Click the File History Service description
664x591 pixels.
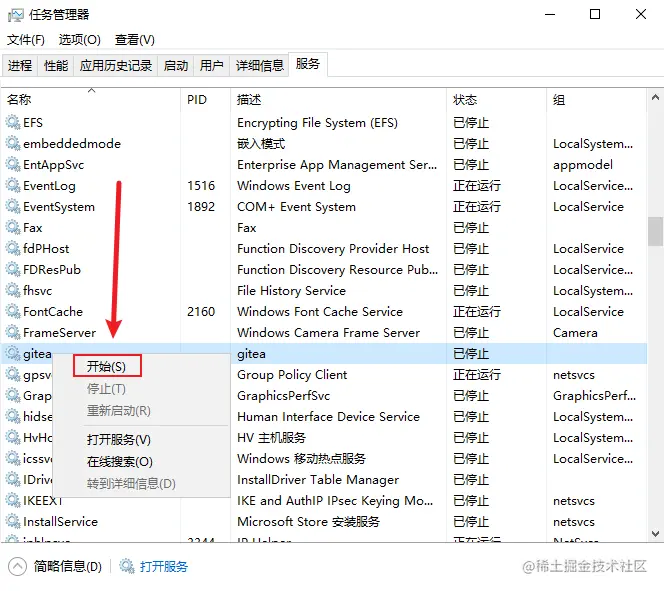tap(291, 291)
